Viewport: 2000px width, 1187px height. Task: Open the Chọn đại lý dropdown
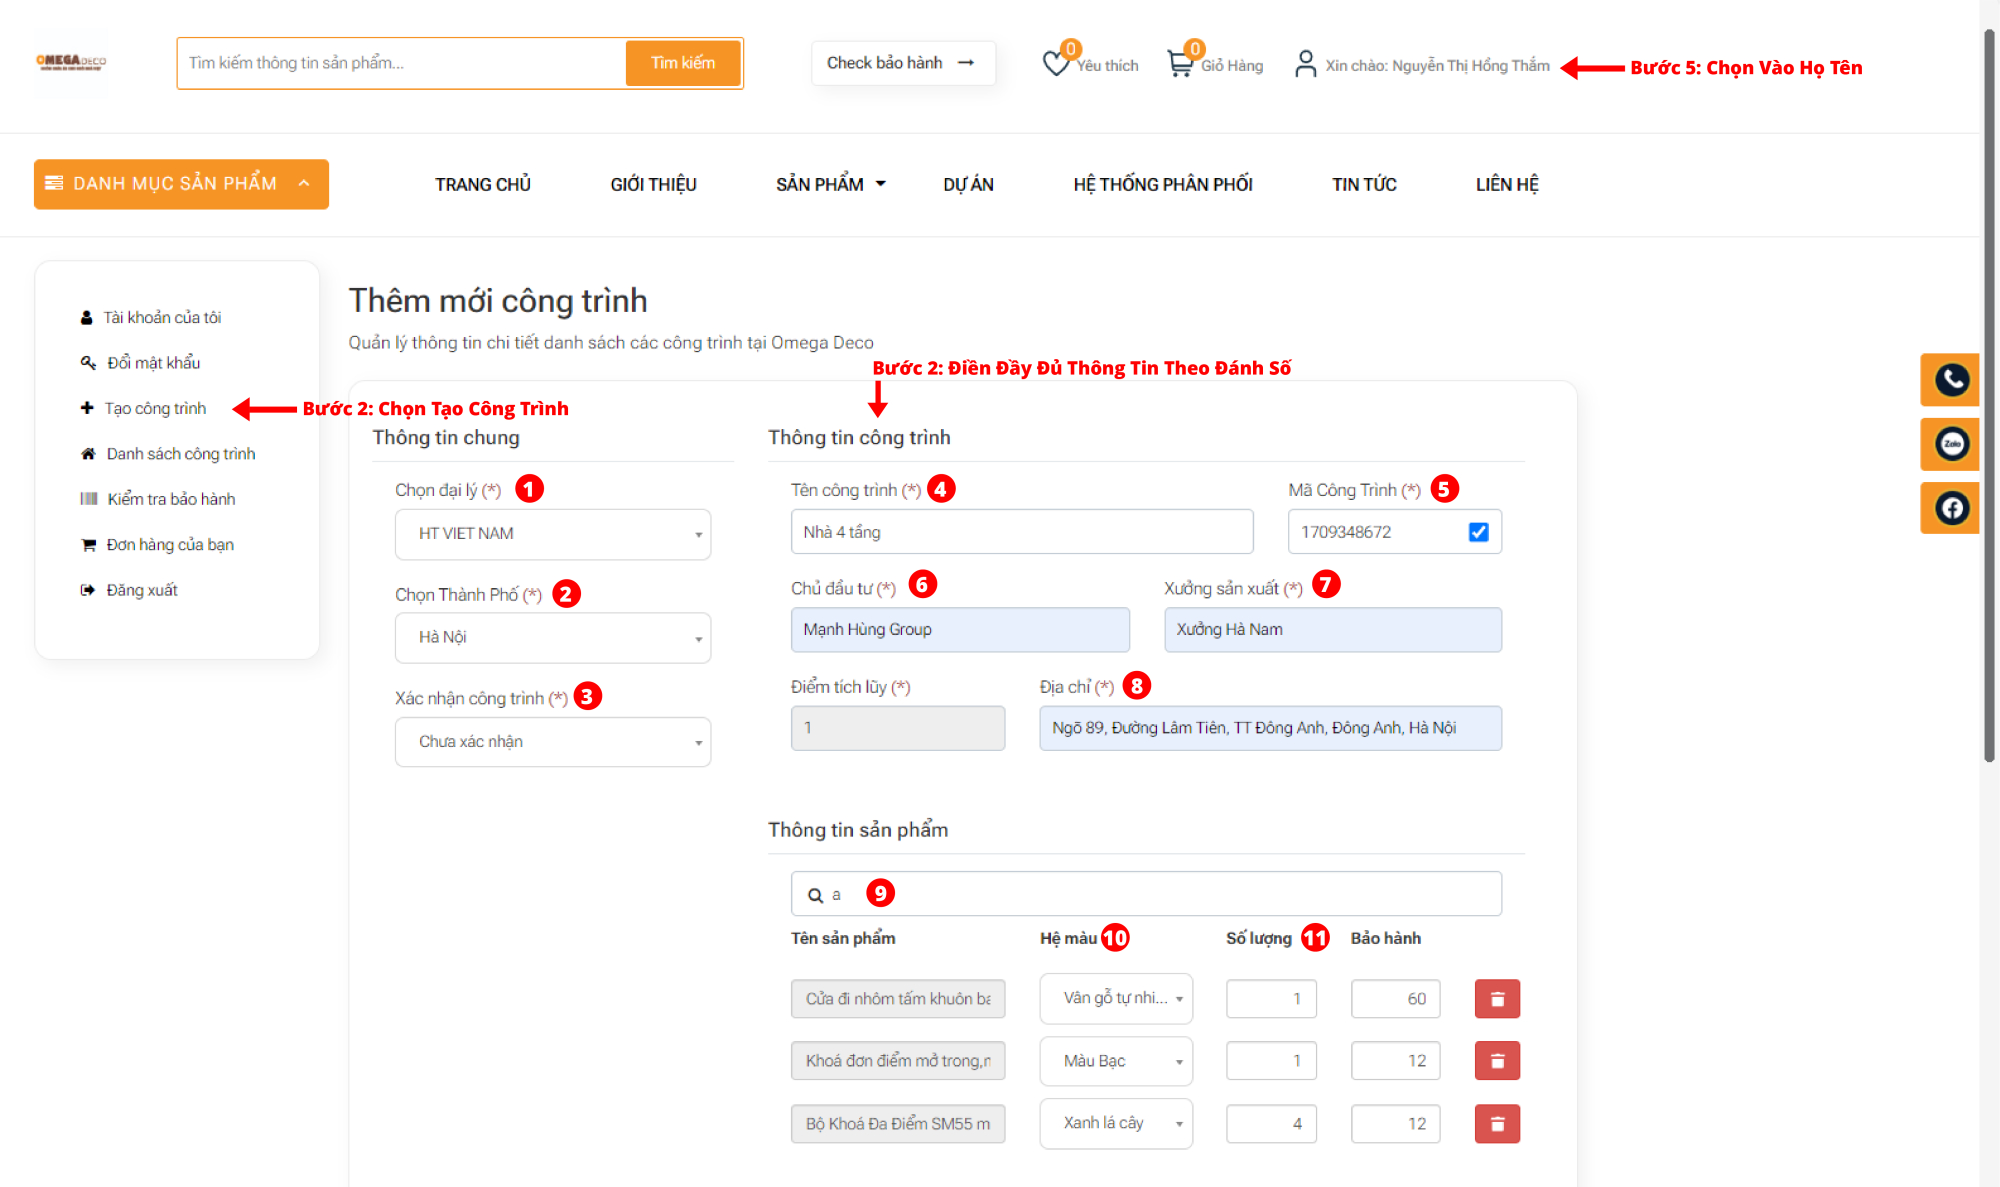[553, 534]
